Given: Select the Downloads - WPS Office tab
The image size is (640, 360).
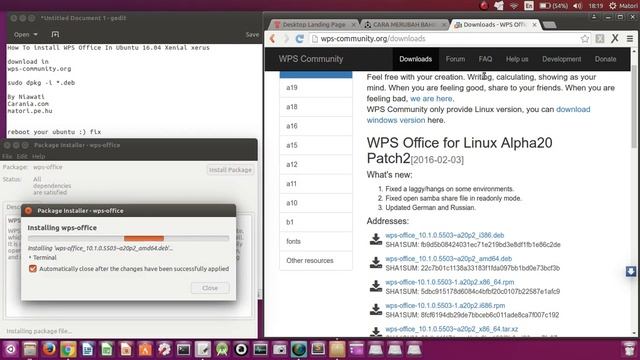Looking at the screenshot, I should pos(495,24).
